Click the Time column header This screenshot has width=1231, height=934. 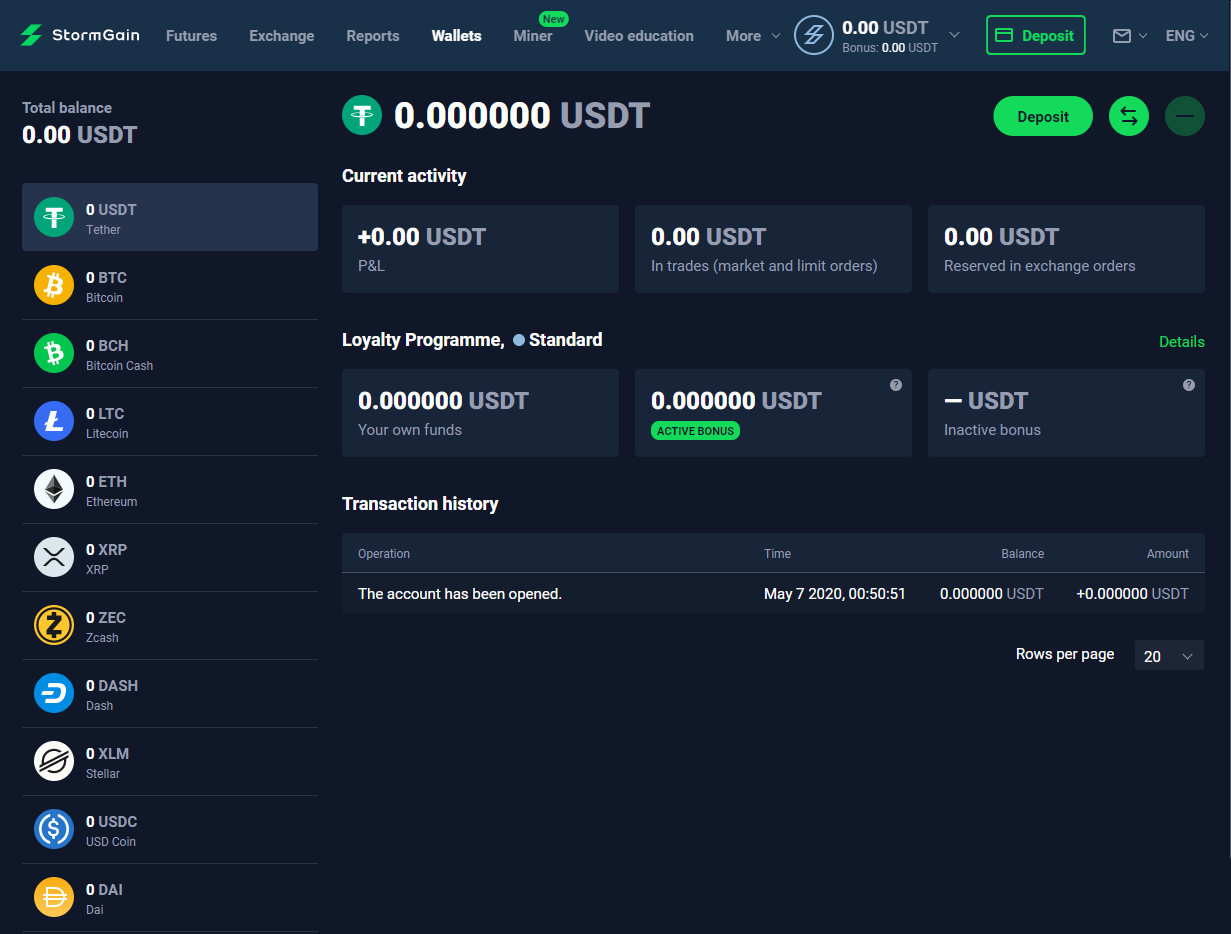[x=777, y=554]
